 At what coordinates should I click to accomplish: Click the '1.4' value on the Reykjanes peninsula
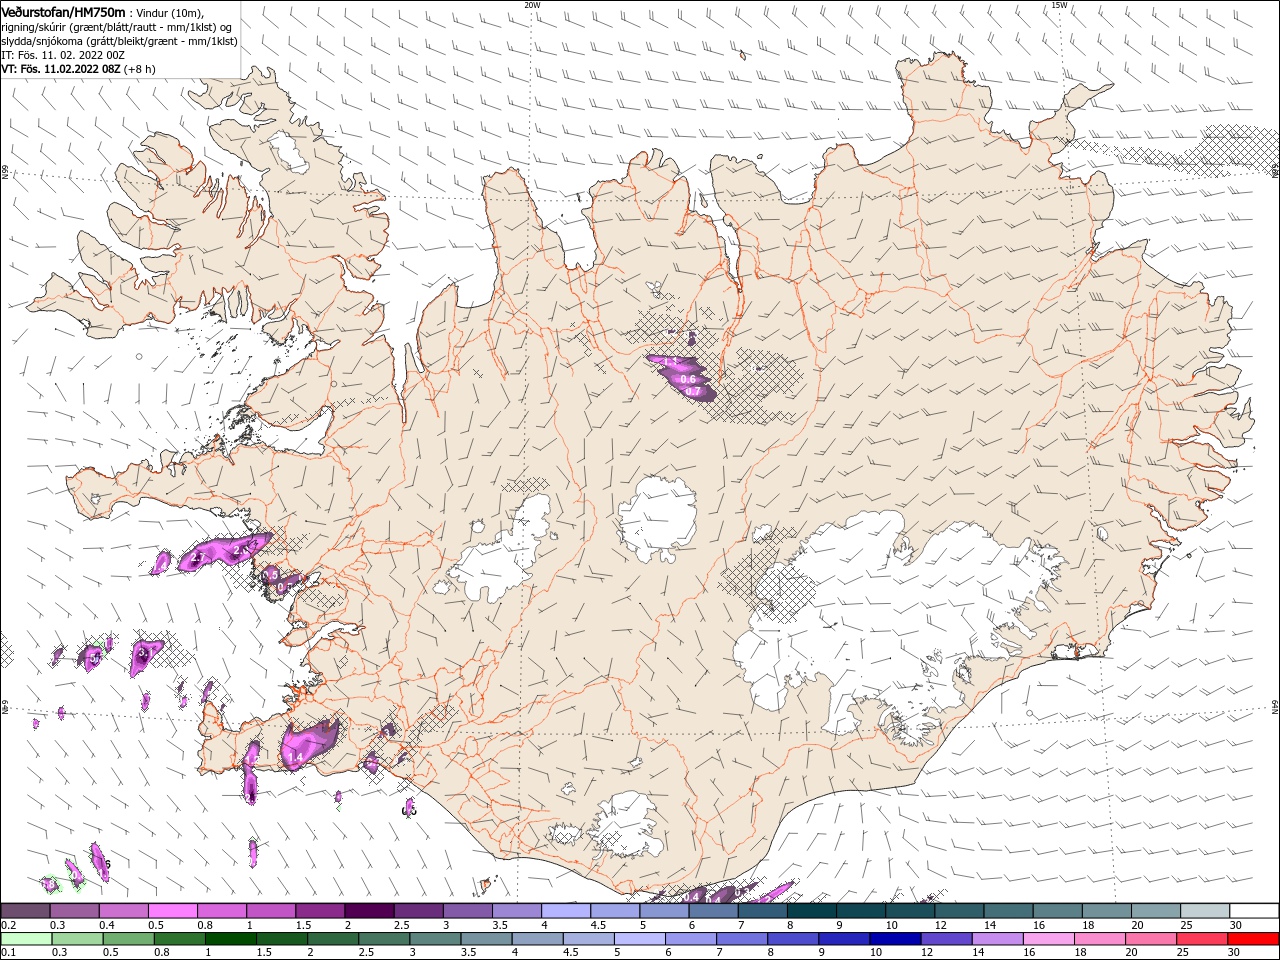pyautogui.click(x=295, y=759)
